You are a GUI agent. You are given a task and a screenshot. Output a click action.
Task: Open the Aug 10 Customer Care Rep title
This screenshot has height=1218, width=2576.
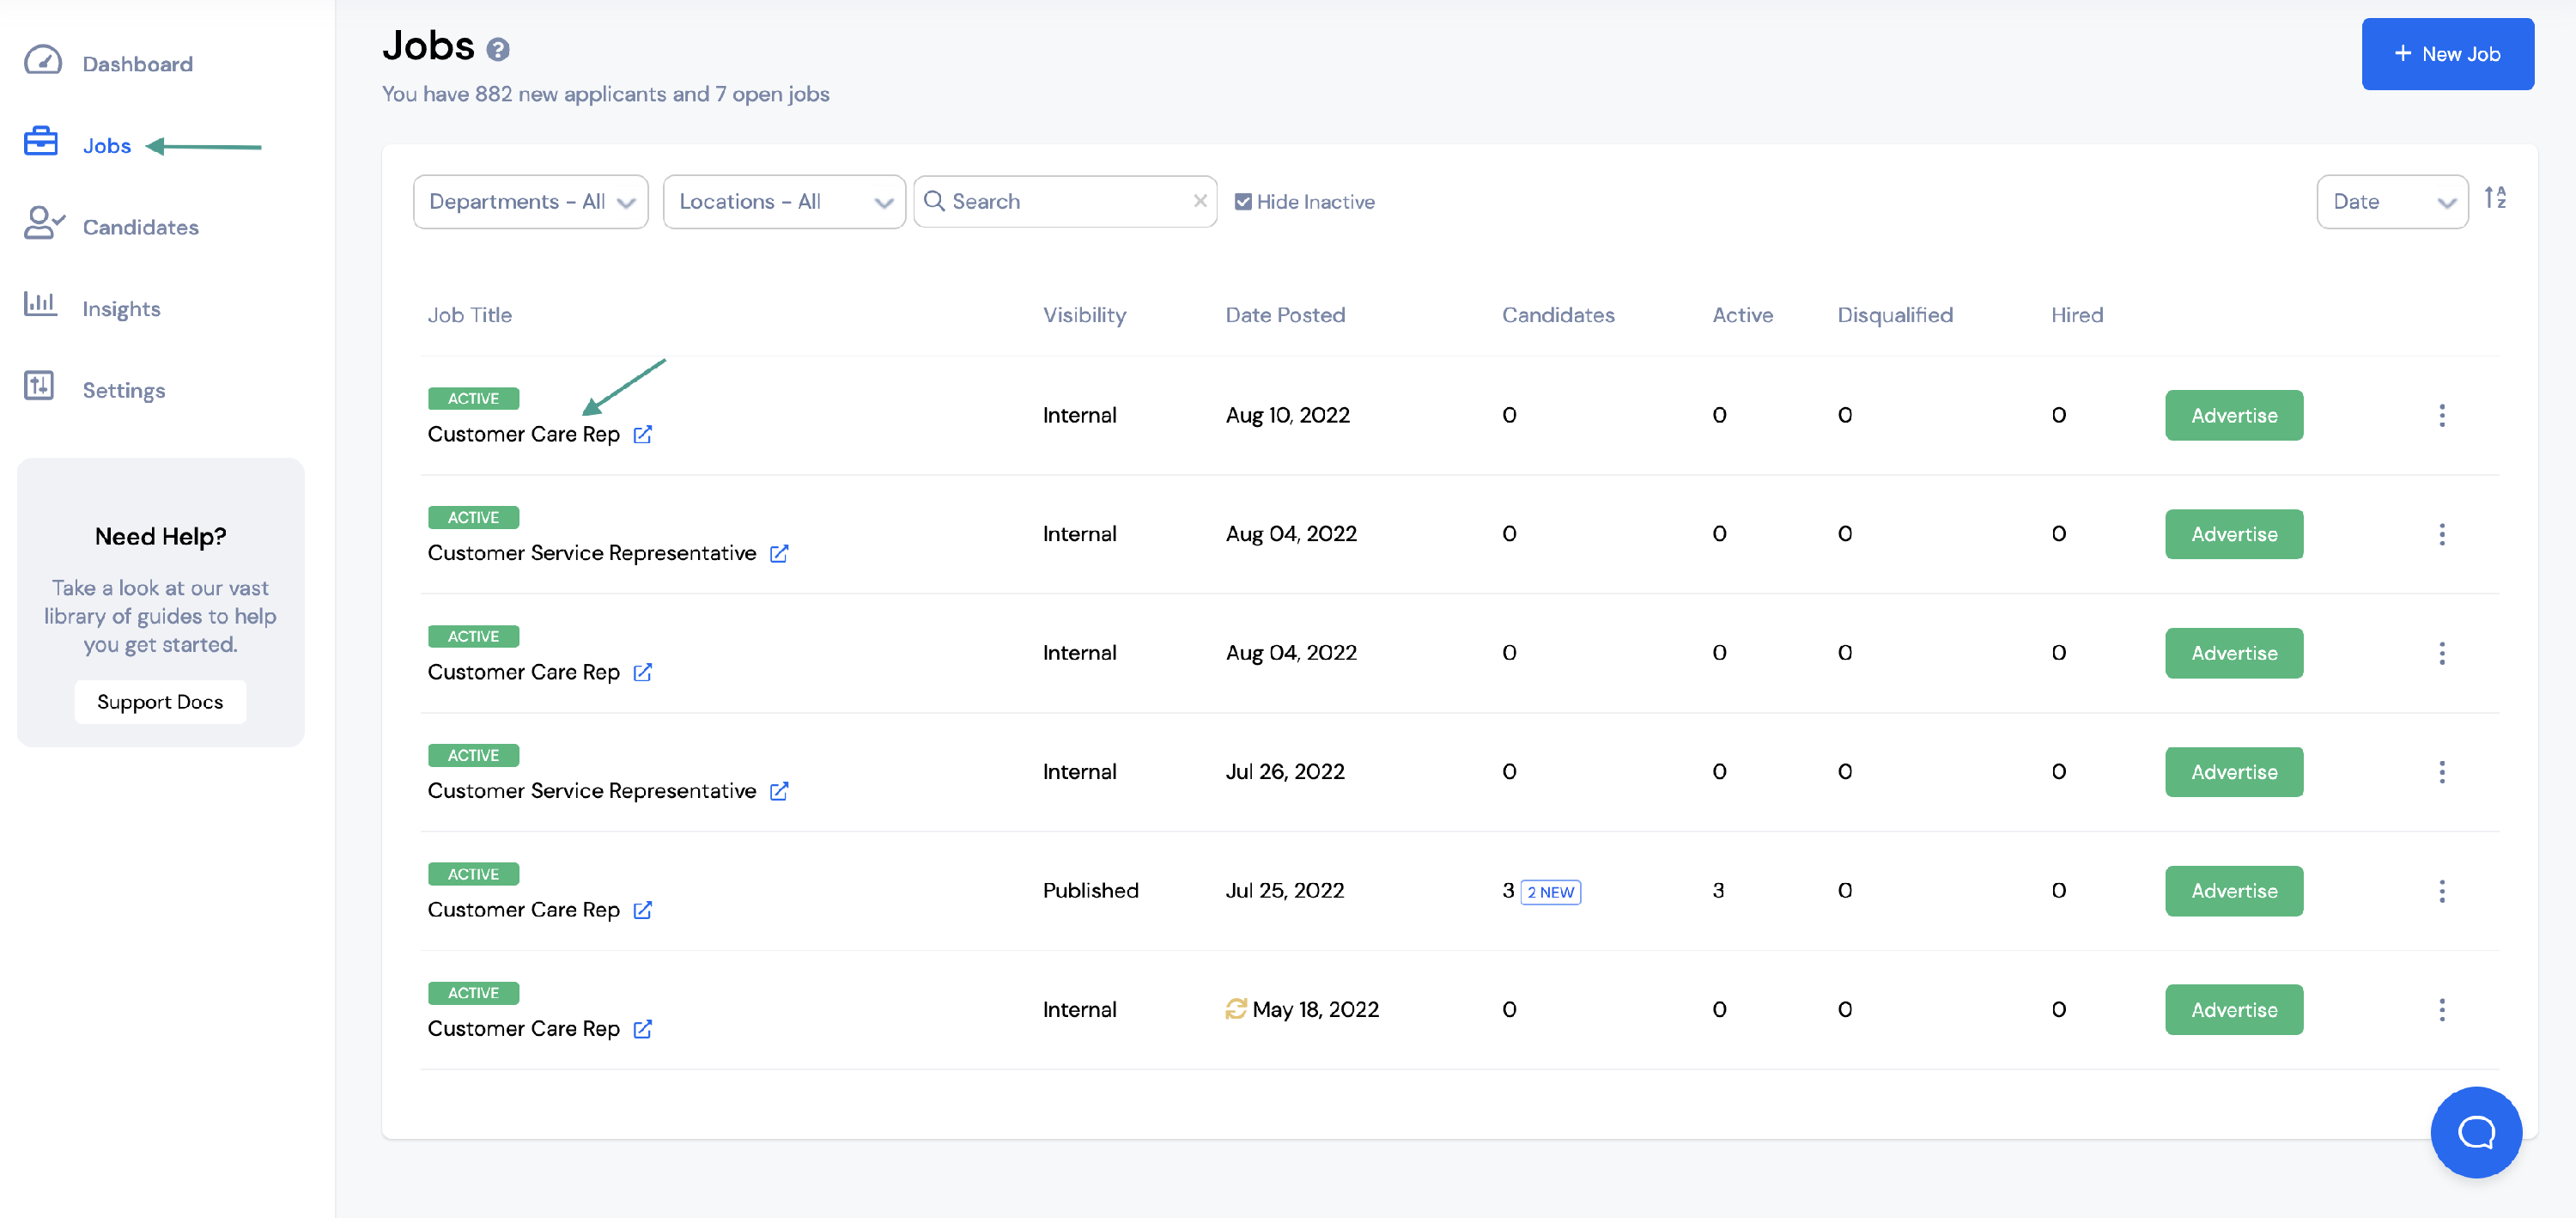pyautogui.click(x=524, y=435)
